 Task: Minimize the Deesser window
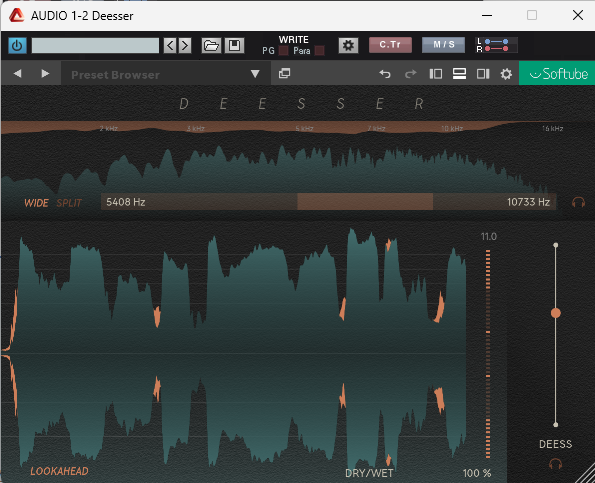[487, 15]
